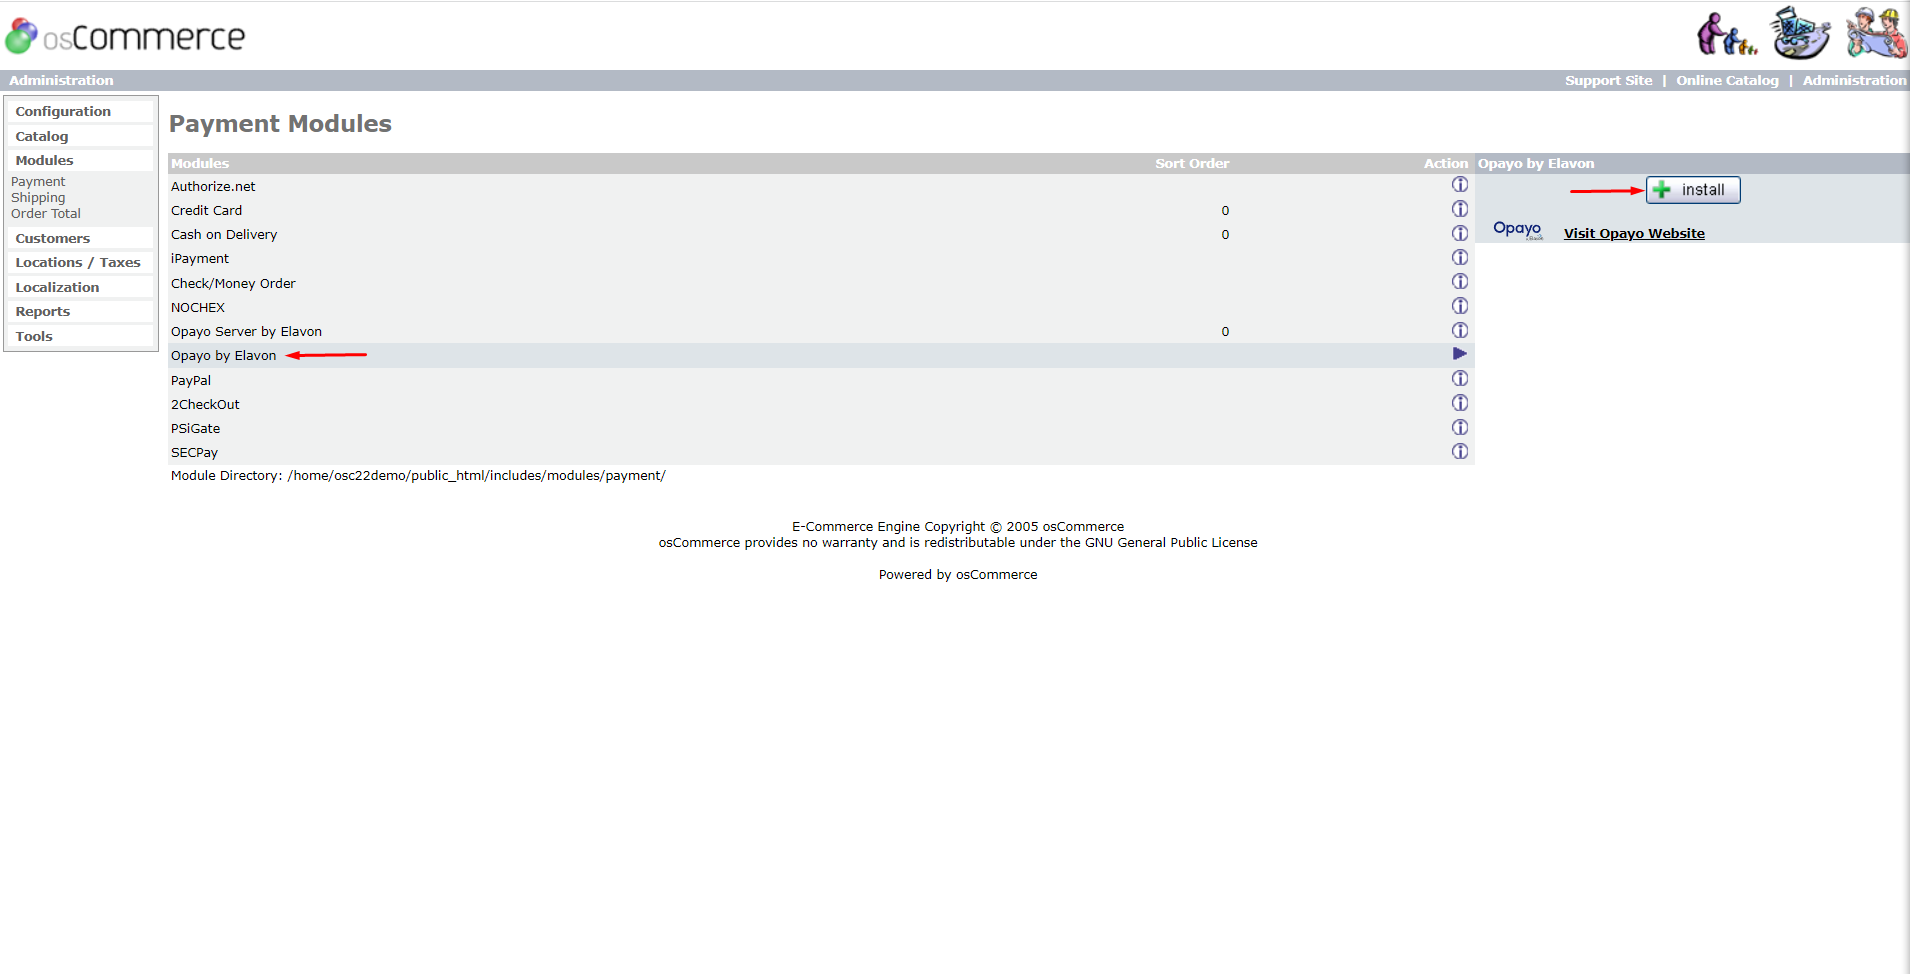Click info icon for Authorize.net row
Screen dimensions: 1910x974
coord(1460,185)
